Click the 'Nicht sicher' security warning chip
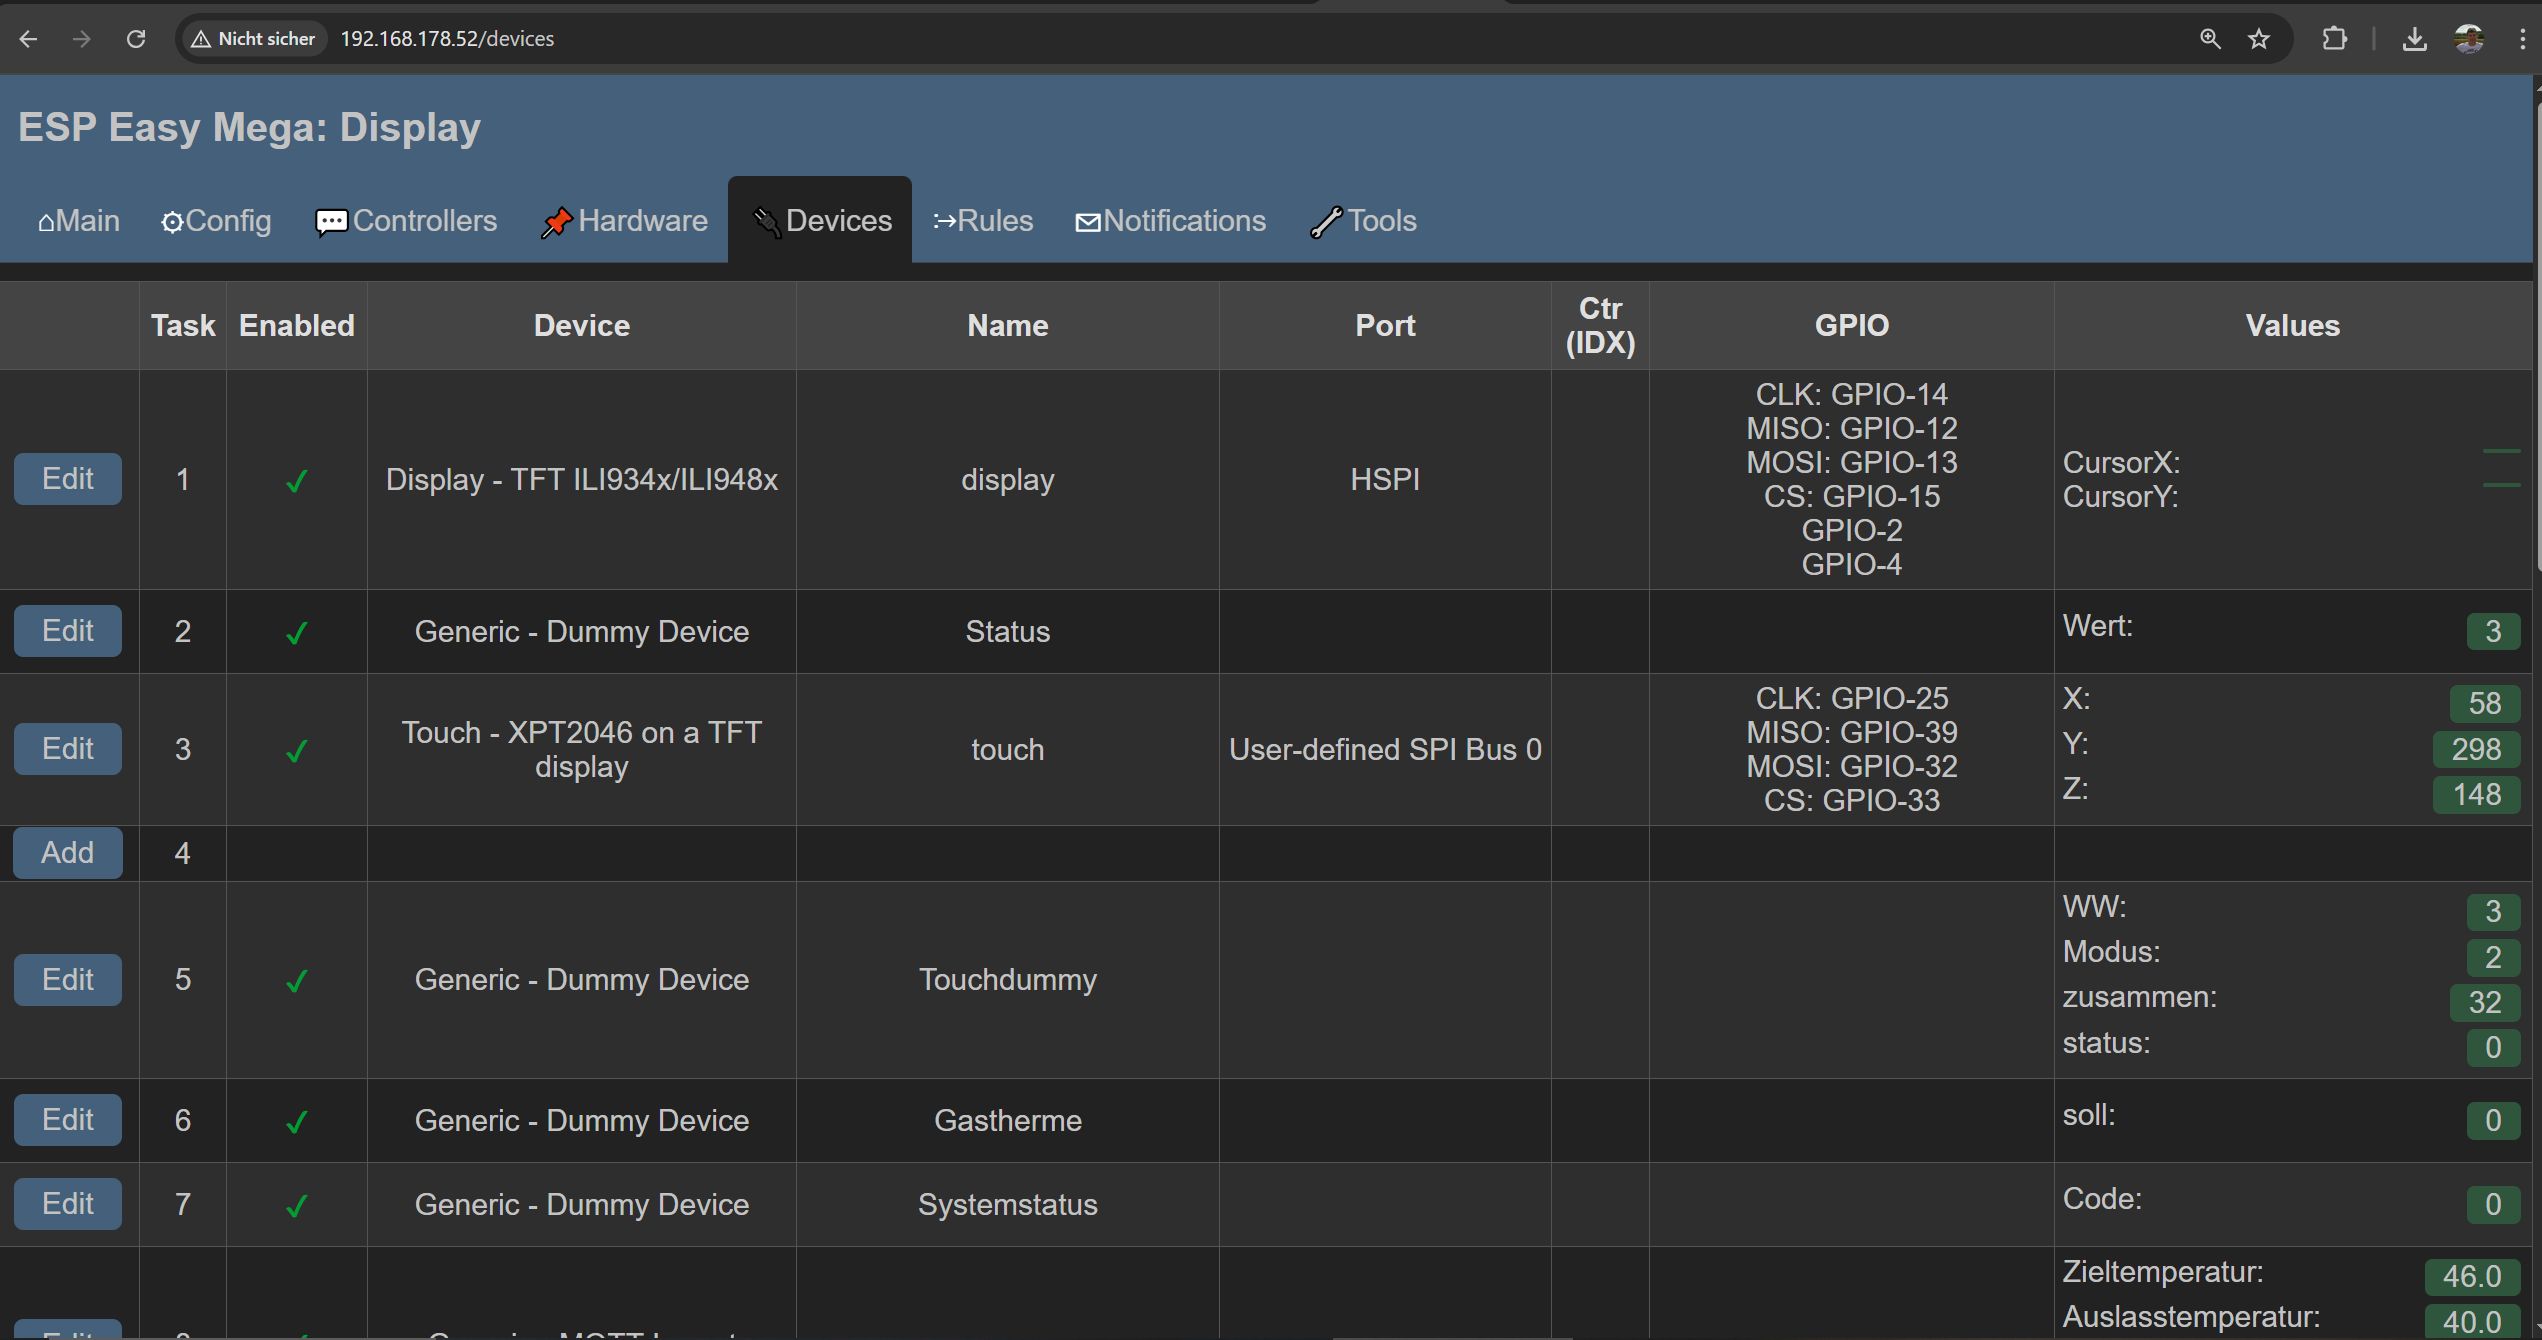Screen dimensions: 2542x1340 pyautogui.click(x=254, y=39)
